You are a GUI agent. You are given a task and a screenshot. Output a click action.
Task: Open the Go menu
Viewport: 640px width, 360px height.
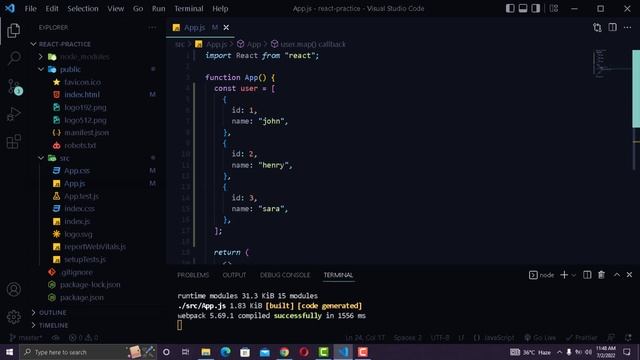point(138,9)
